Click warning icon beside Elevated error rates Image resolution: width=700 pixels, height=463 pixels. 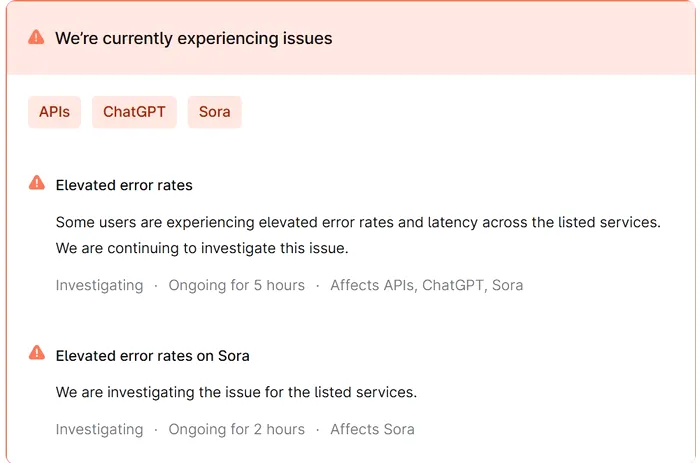click(37, 183)
